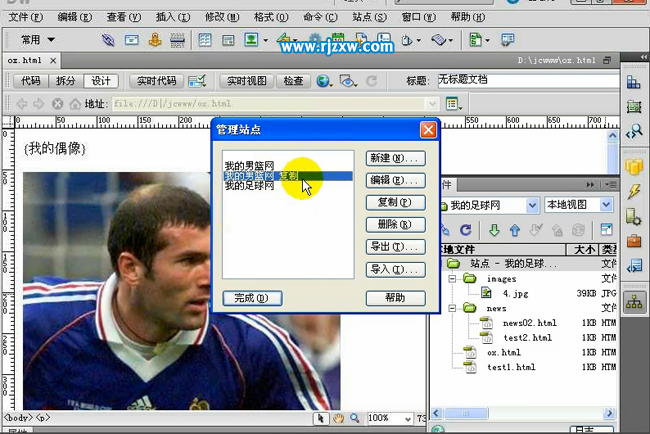This screenshot has height=434, width=650.
Task: Open the 站点(S) menu
Action: pyautogui.click(x=369, y=17)
